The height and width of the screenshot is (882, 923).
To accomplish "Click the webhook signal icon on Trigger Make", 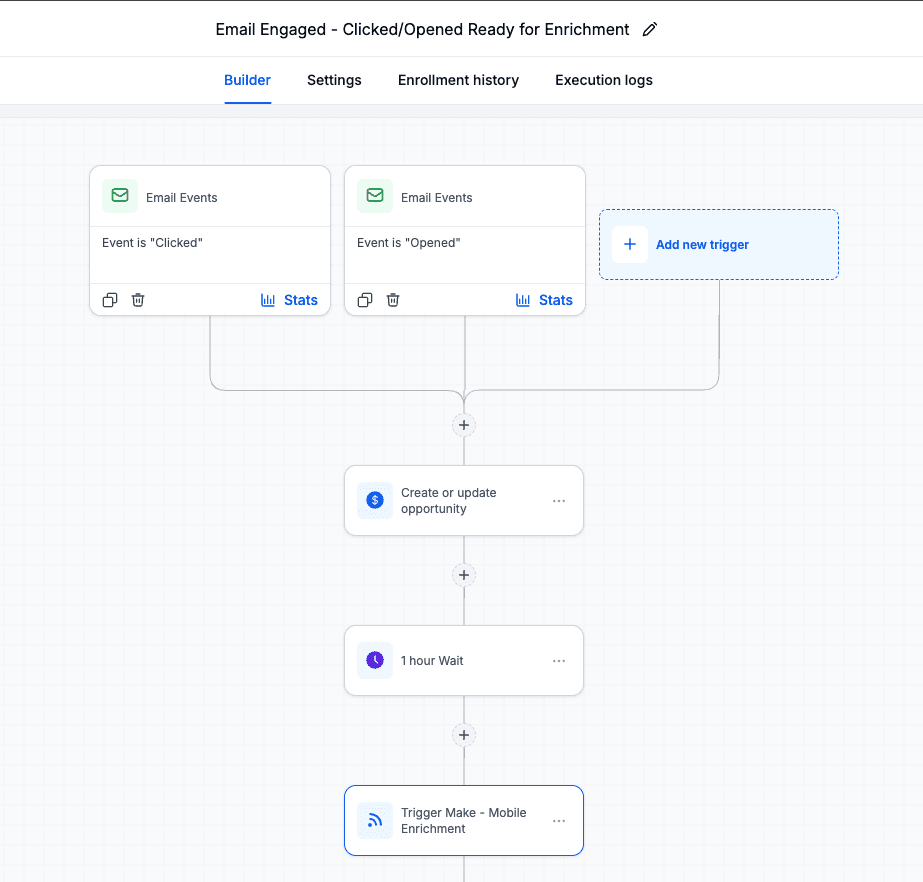I will 375,821.
